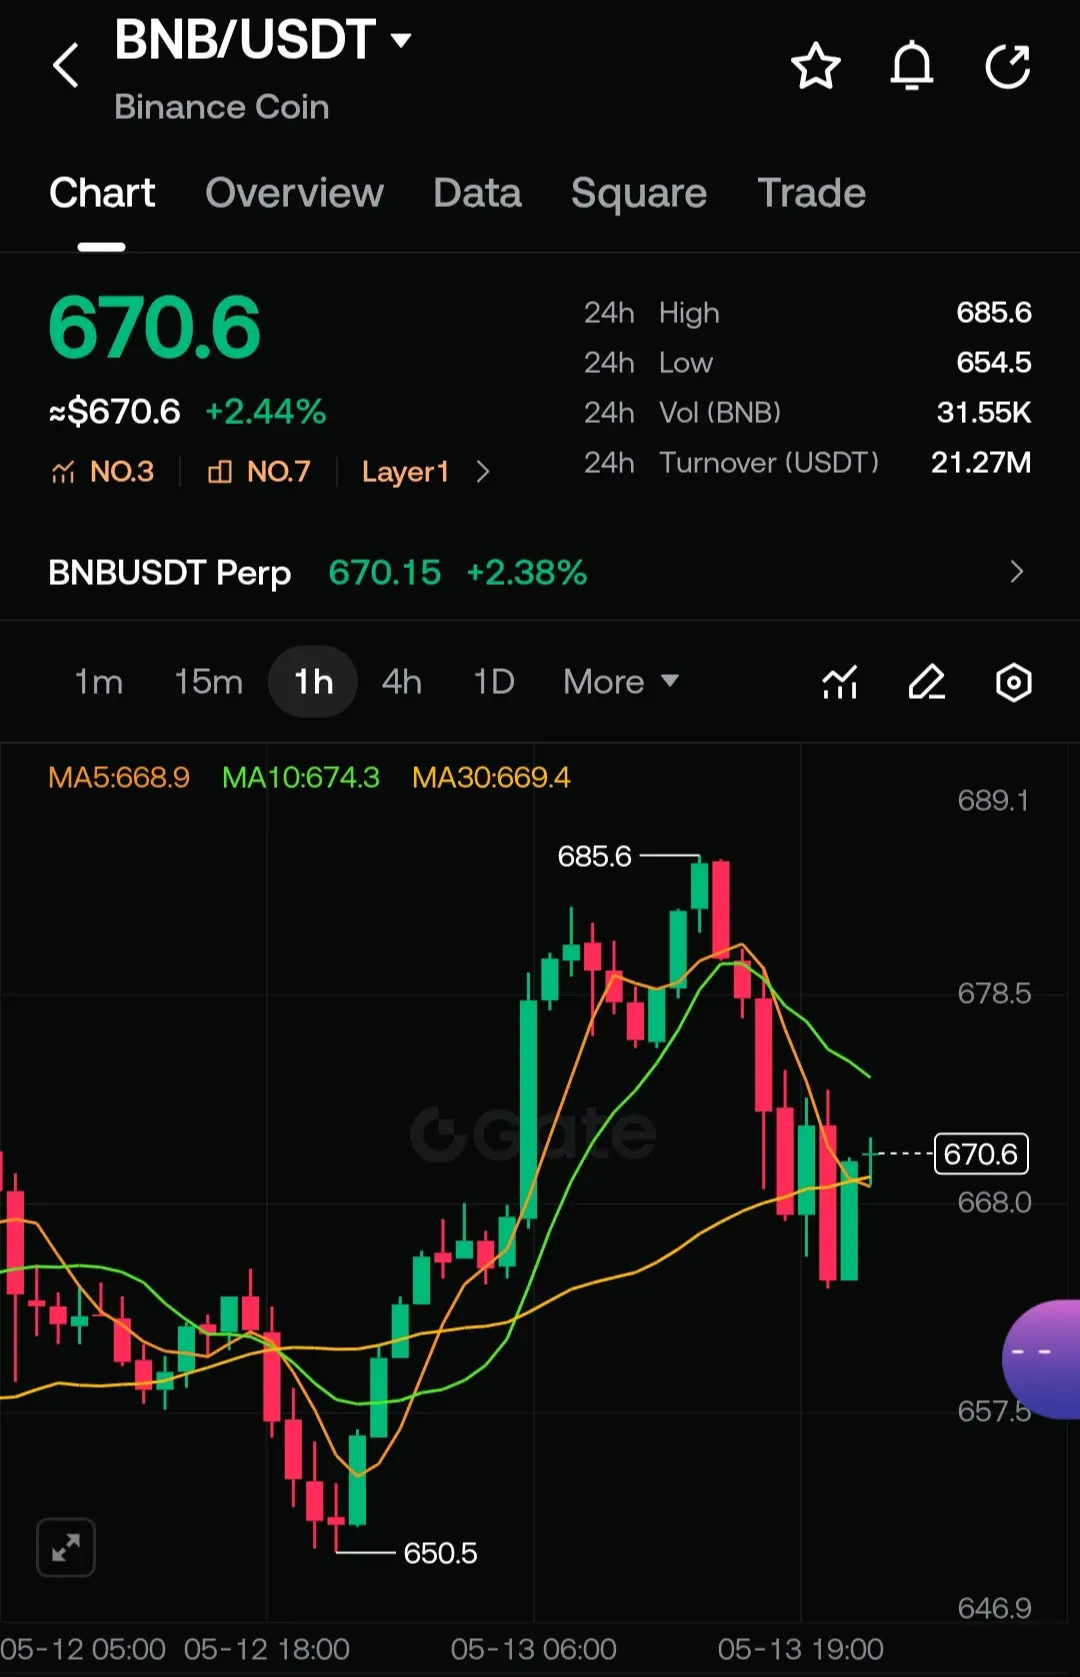Open the More timeframes dropdown
1080x1677 pixels.
[x=621, y=682]
